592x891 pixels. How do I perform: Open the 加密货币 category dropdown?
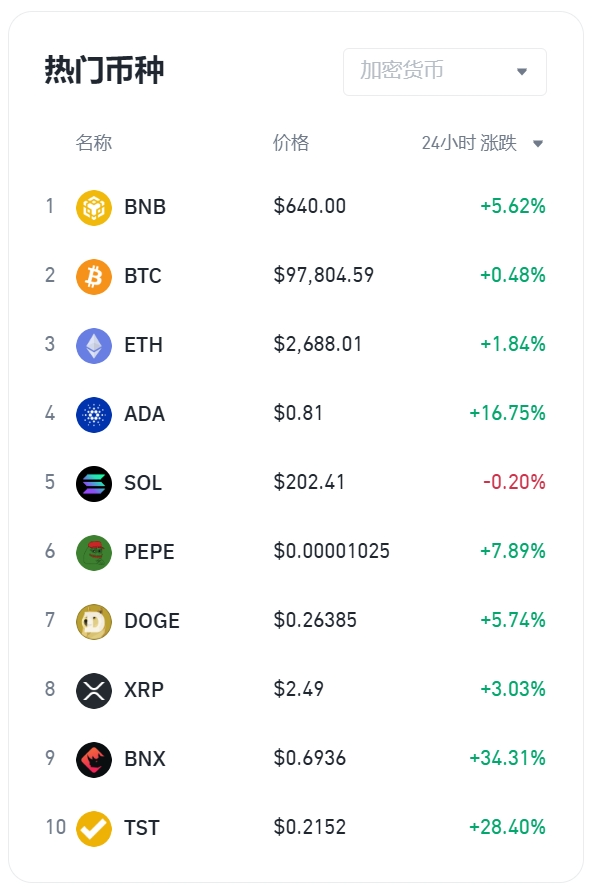pos(445,72)
